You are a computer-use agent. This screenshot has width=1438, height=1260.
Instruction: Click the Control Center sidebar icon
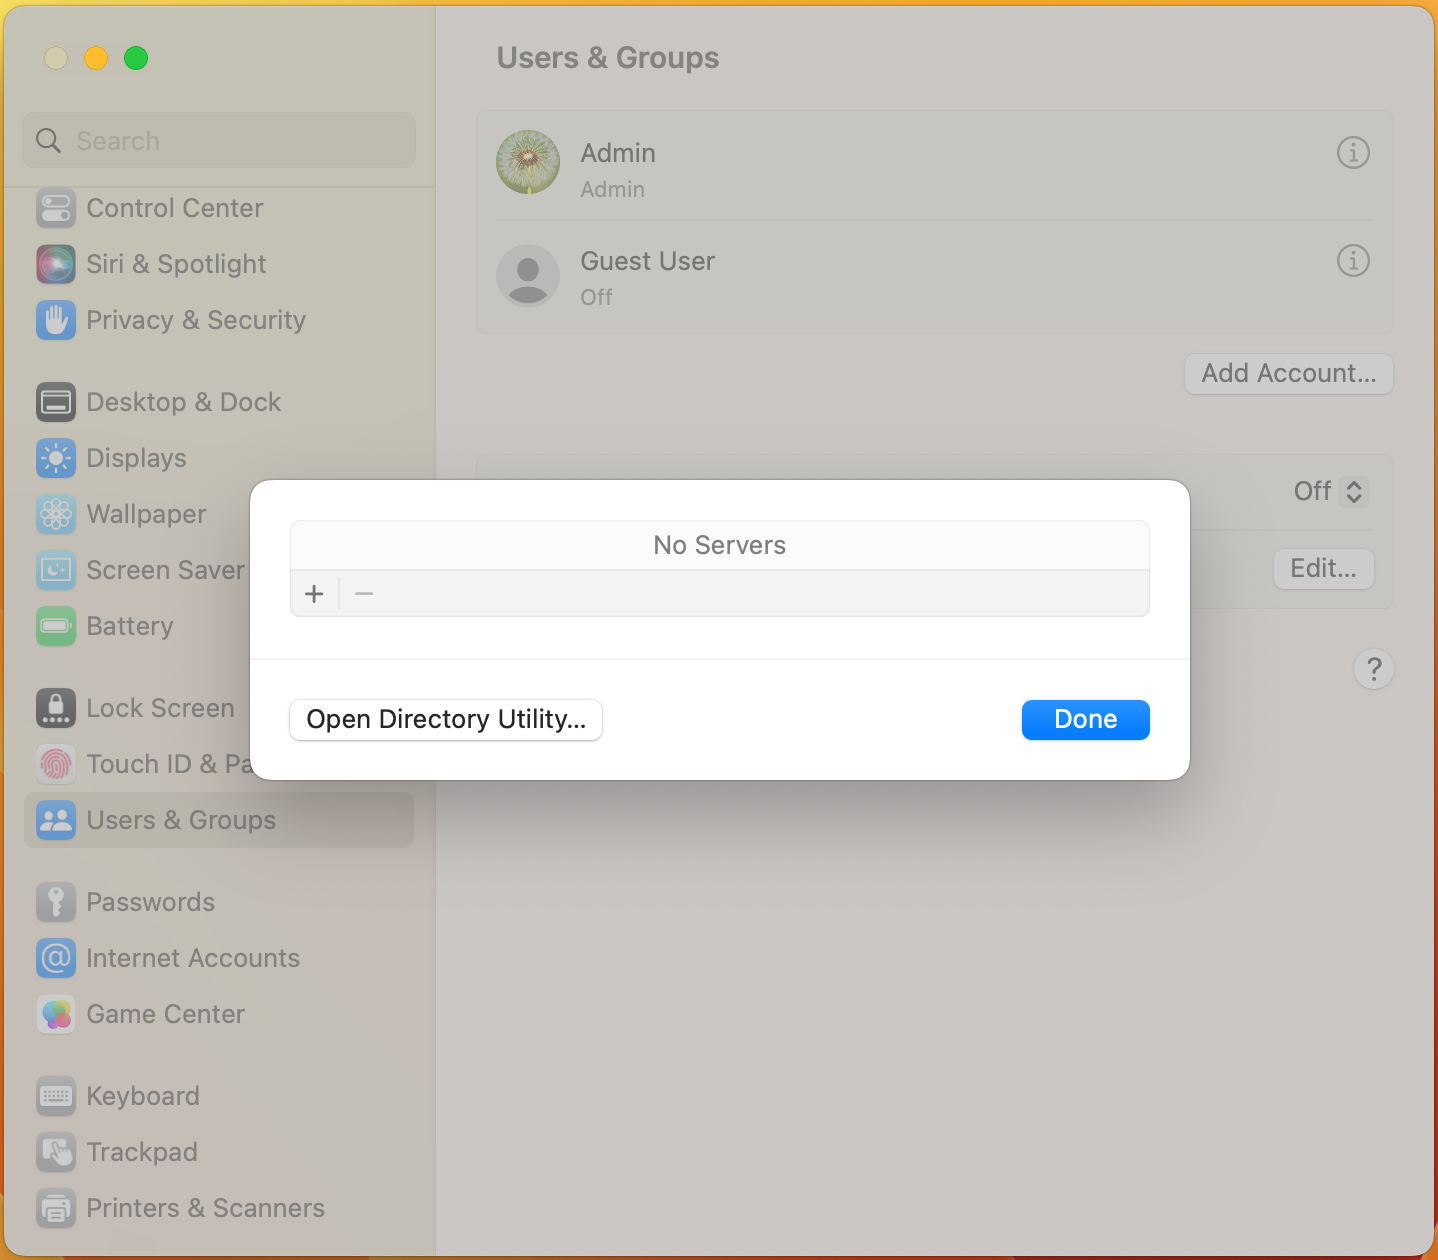pos(56,208)
